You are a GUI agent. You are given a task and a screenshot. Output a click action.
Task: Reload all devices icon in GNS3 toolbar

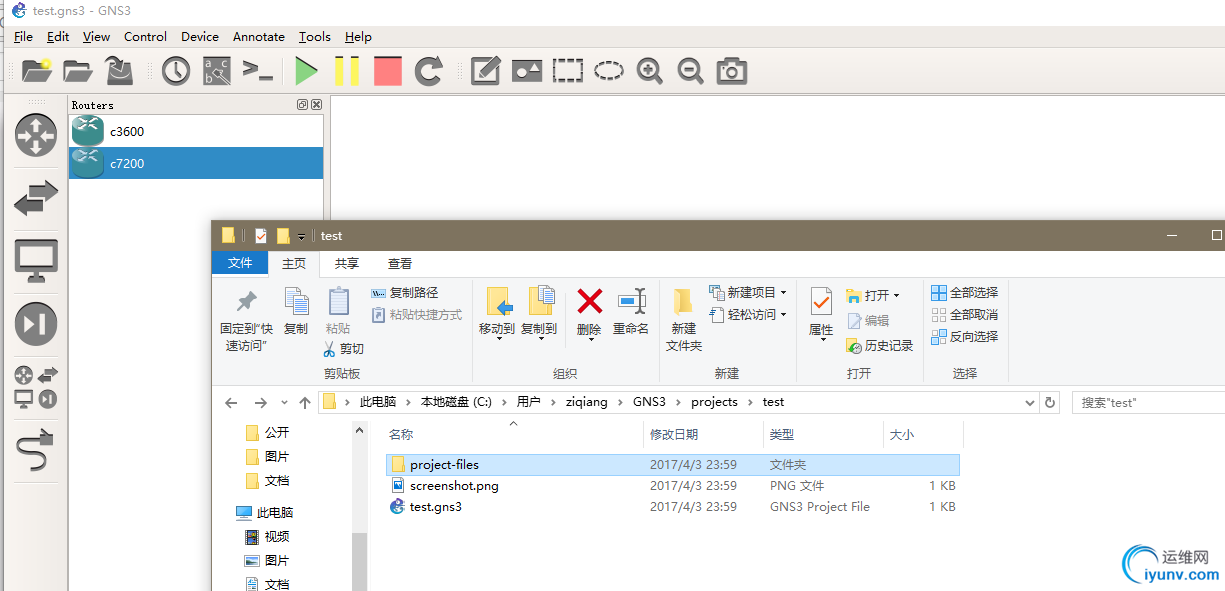[429, 71]
